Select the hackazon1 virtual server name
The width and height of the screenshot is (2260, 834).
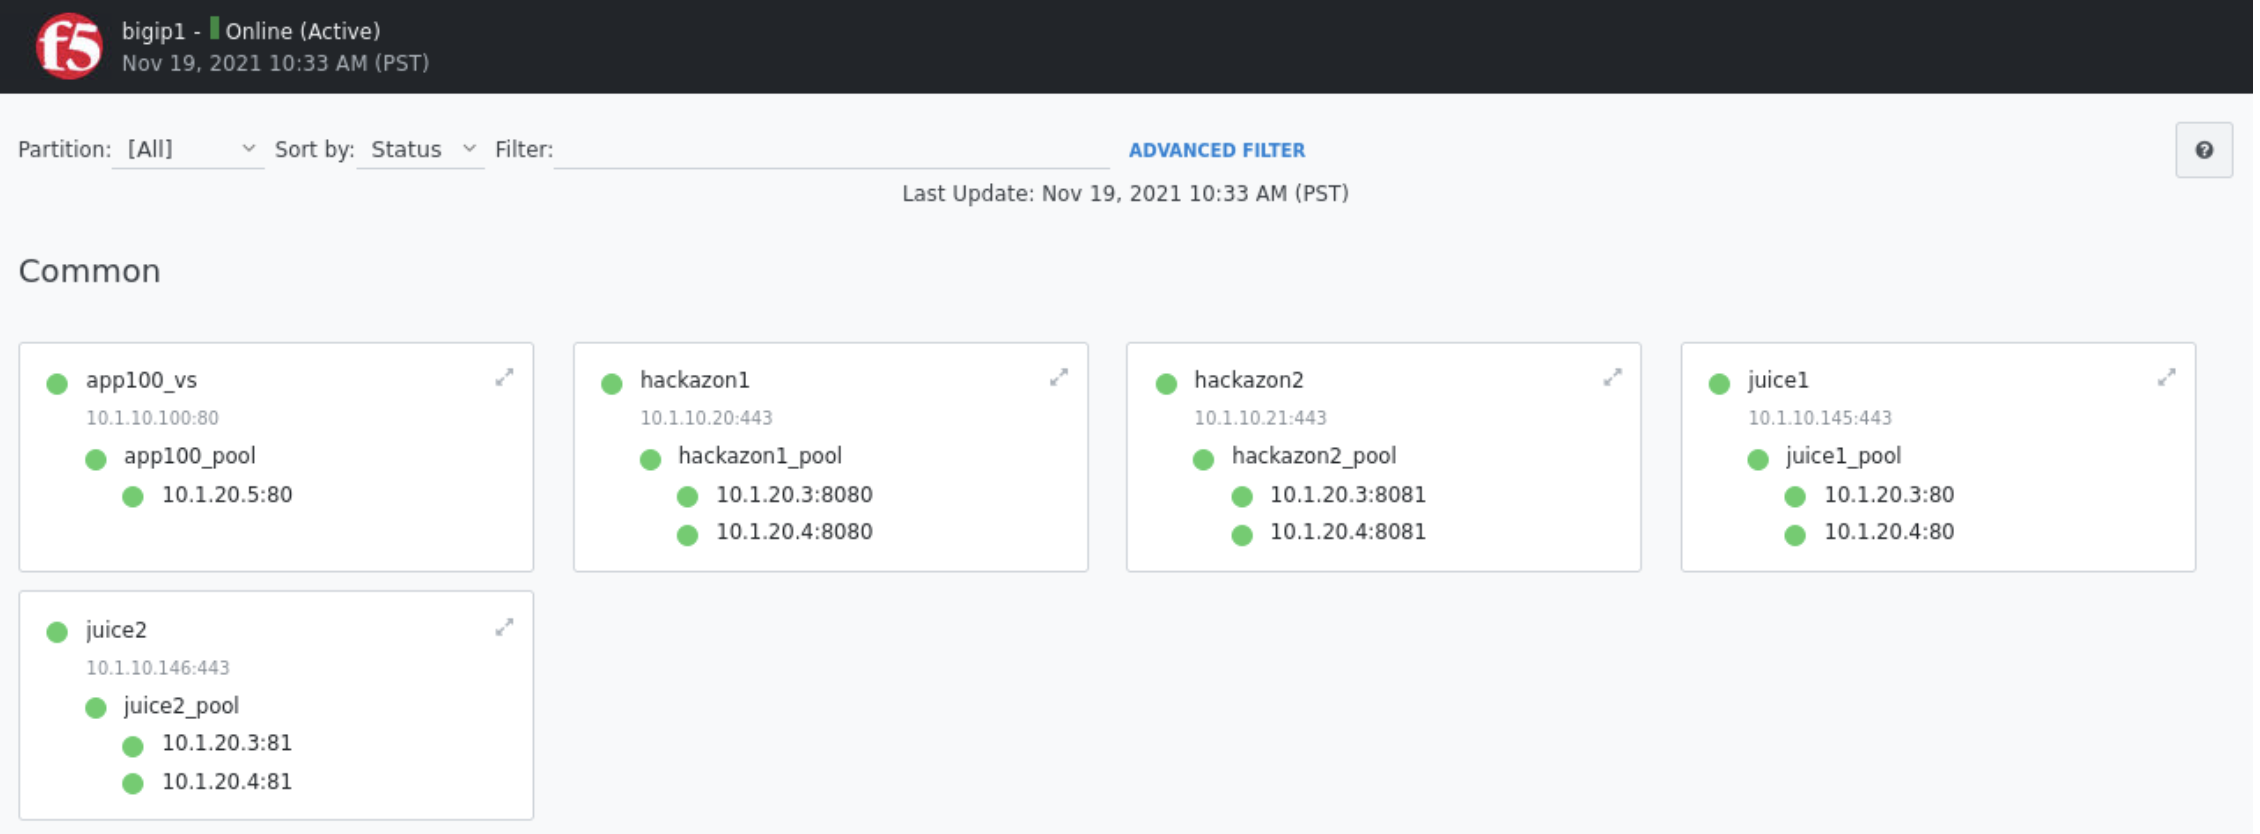coord(694,380)
